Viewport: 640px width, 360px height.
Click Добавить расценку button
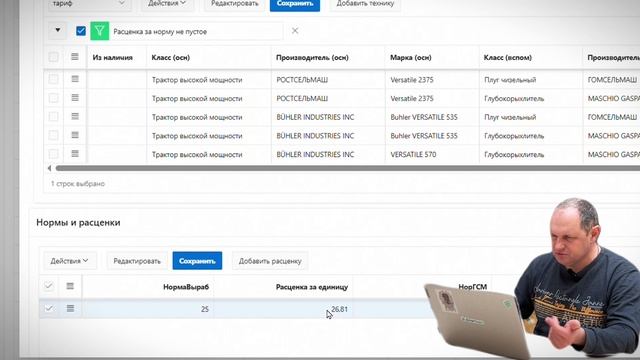(270, 261)
